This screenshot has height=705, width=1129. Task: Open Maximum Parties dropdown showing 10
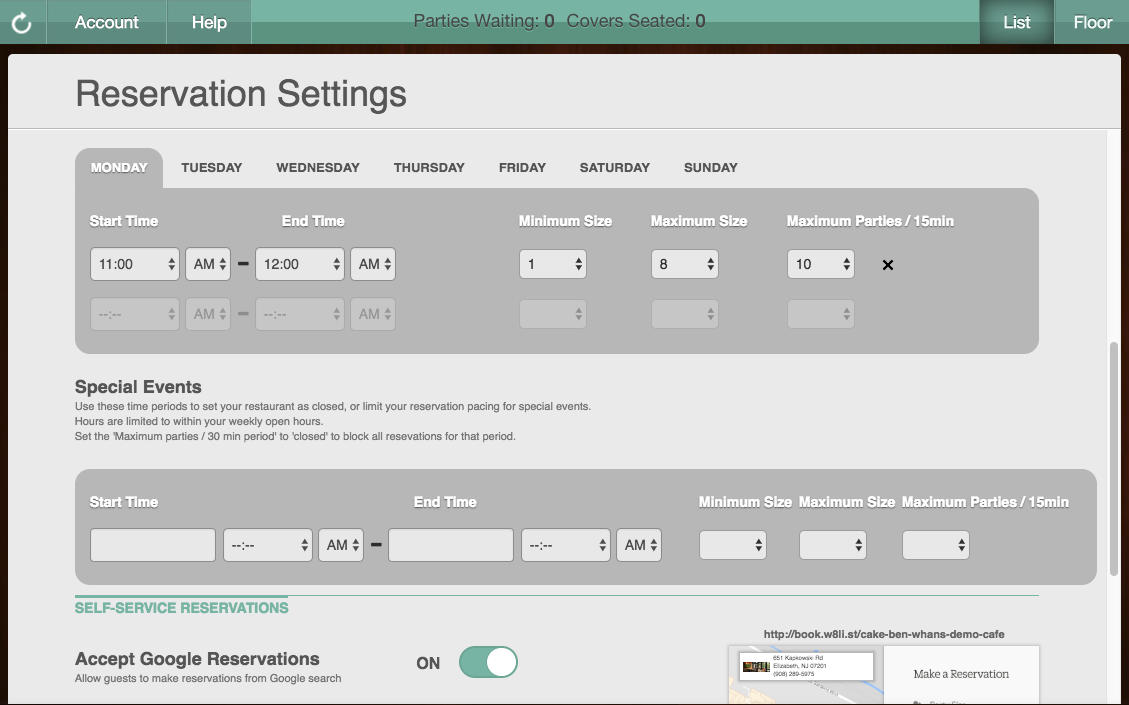[821, 264]
